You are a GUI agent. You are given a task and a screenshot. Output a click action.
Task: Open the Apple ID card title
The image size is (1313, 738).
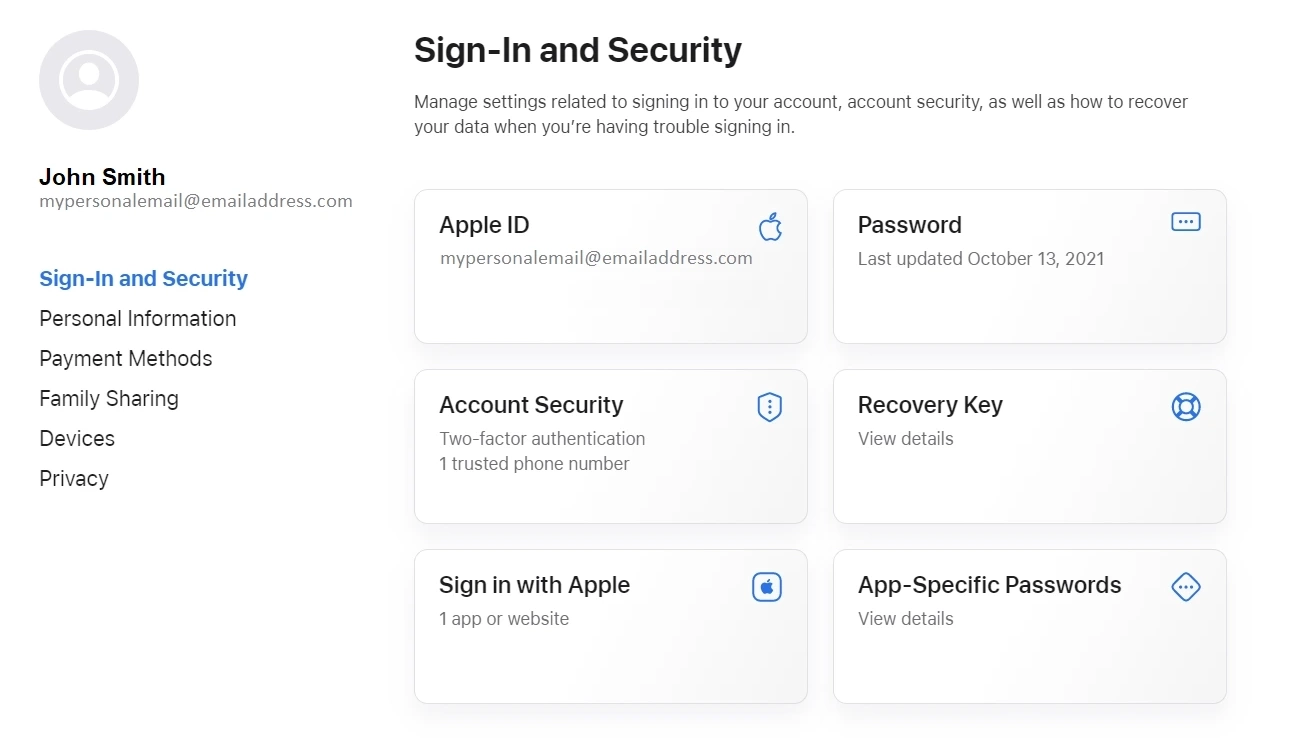tap(484, 225)
